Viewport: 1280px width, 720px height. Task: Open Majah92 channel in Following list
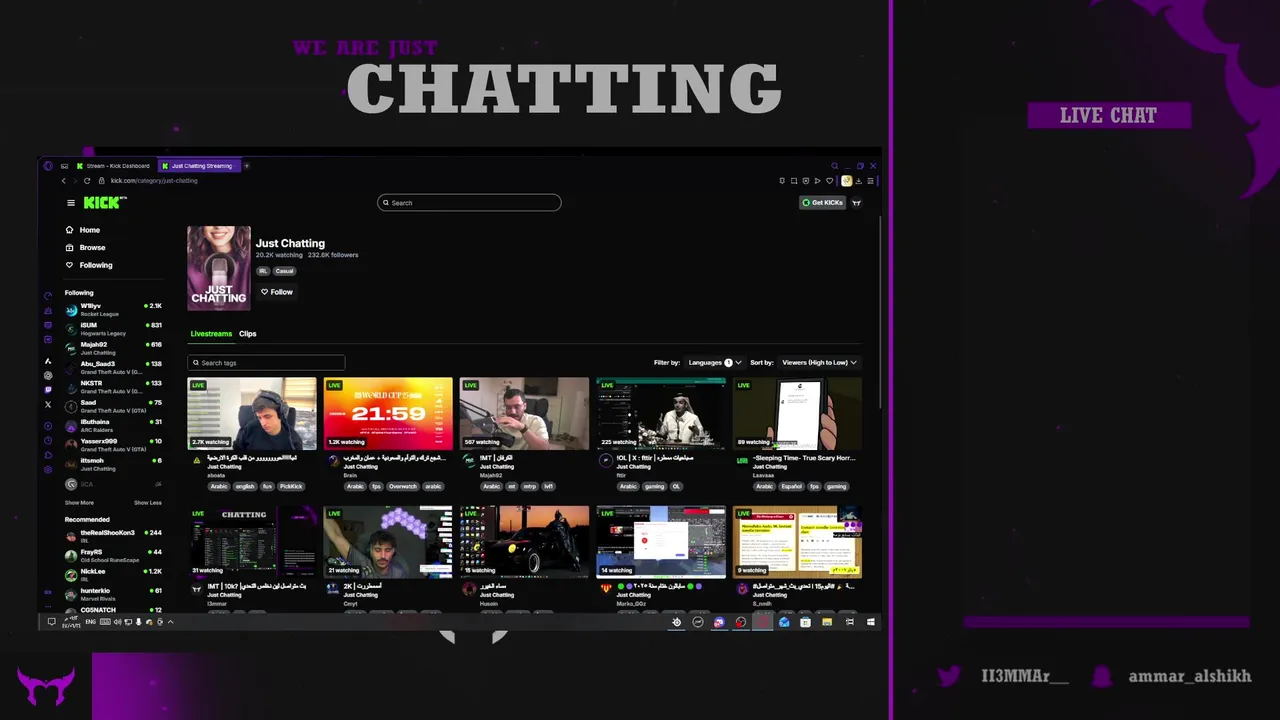[113, 348]
